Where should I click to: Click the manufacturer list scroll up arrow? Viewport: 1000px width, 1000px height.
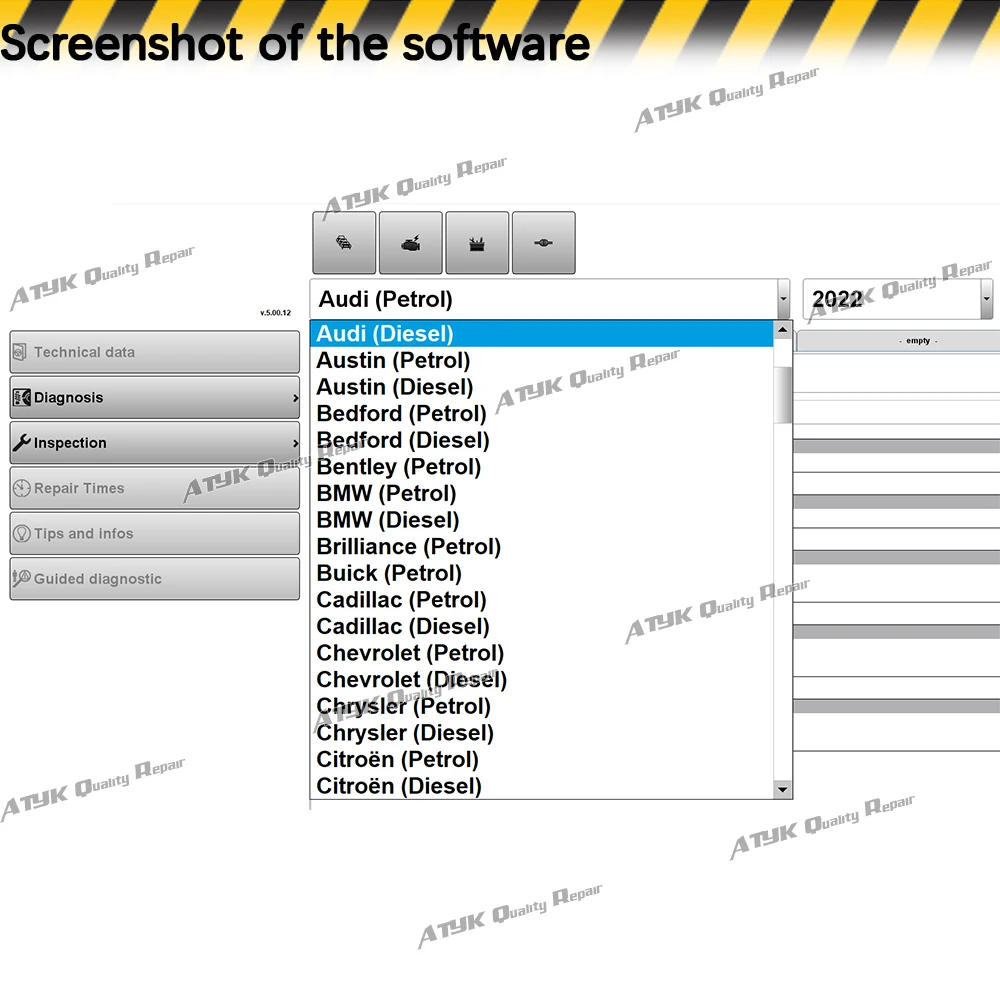click(783, 330)
